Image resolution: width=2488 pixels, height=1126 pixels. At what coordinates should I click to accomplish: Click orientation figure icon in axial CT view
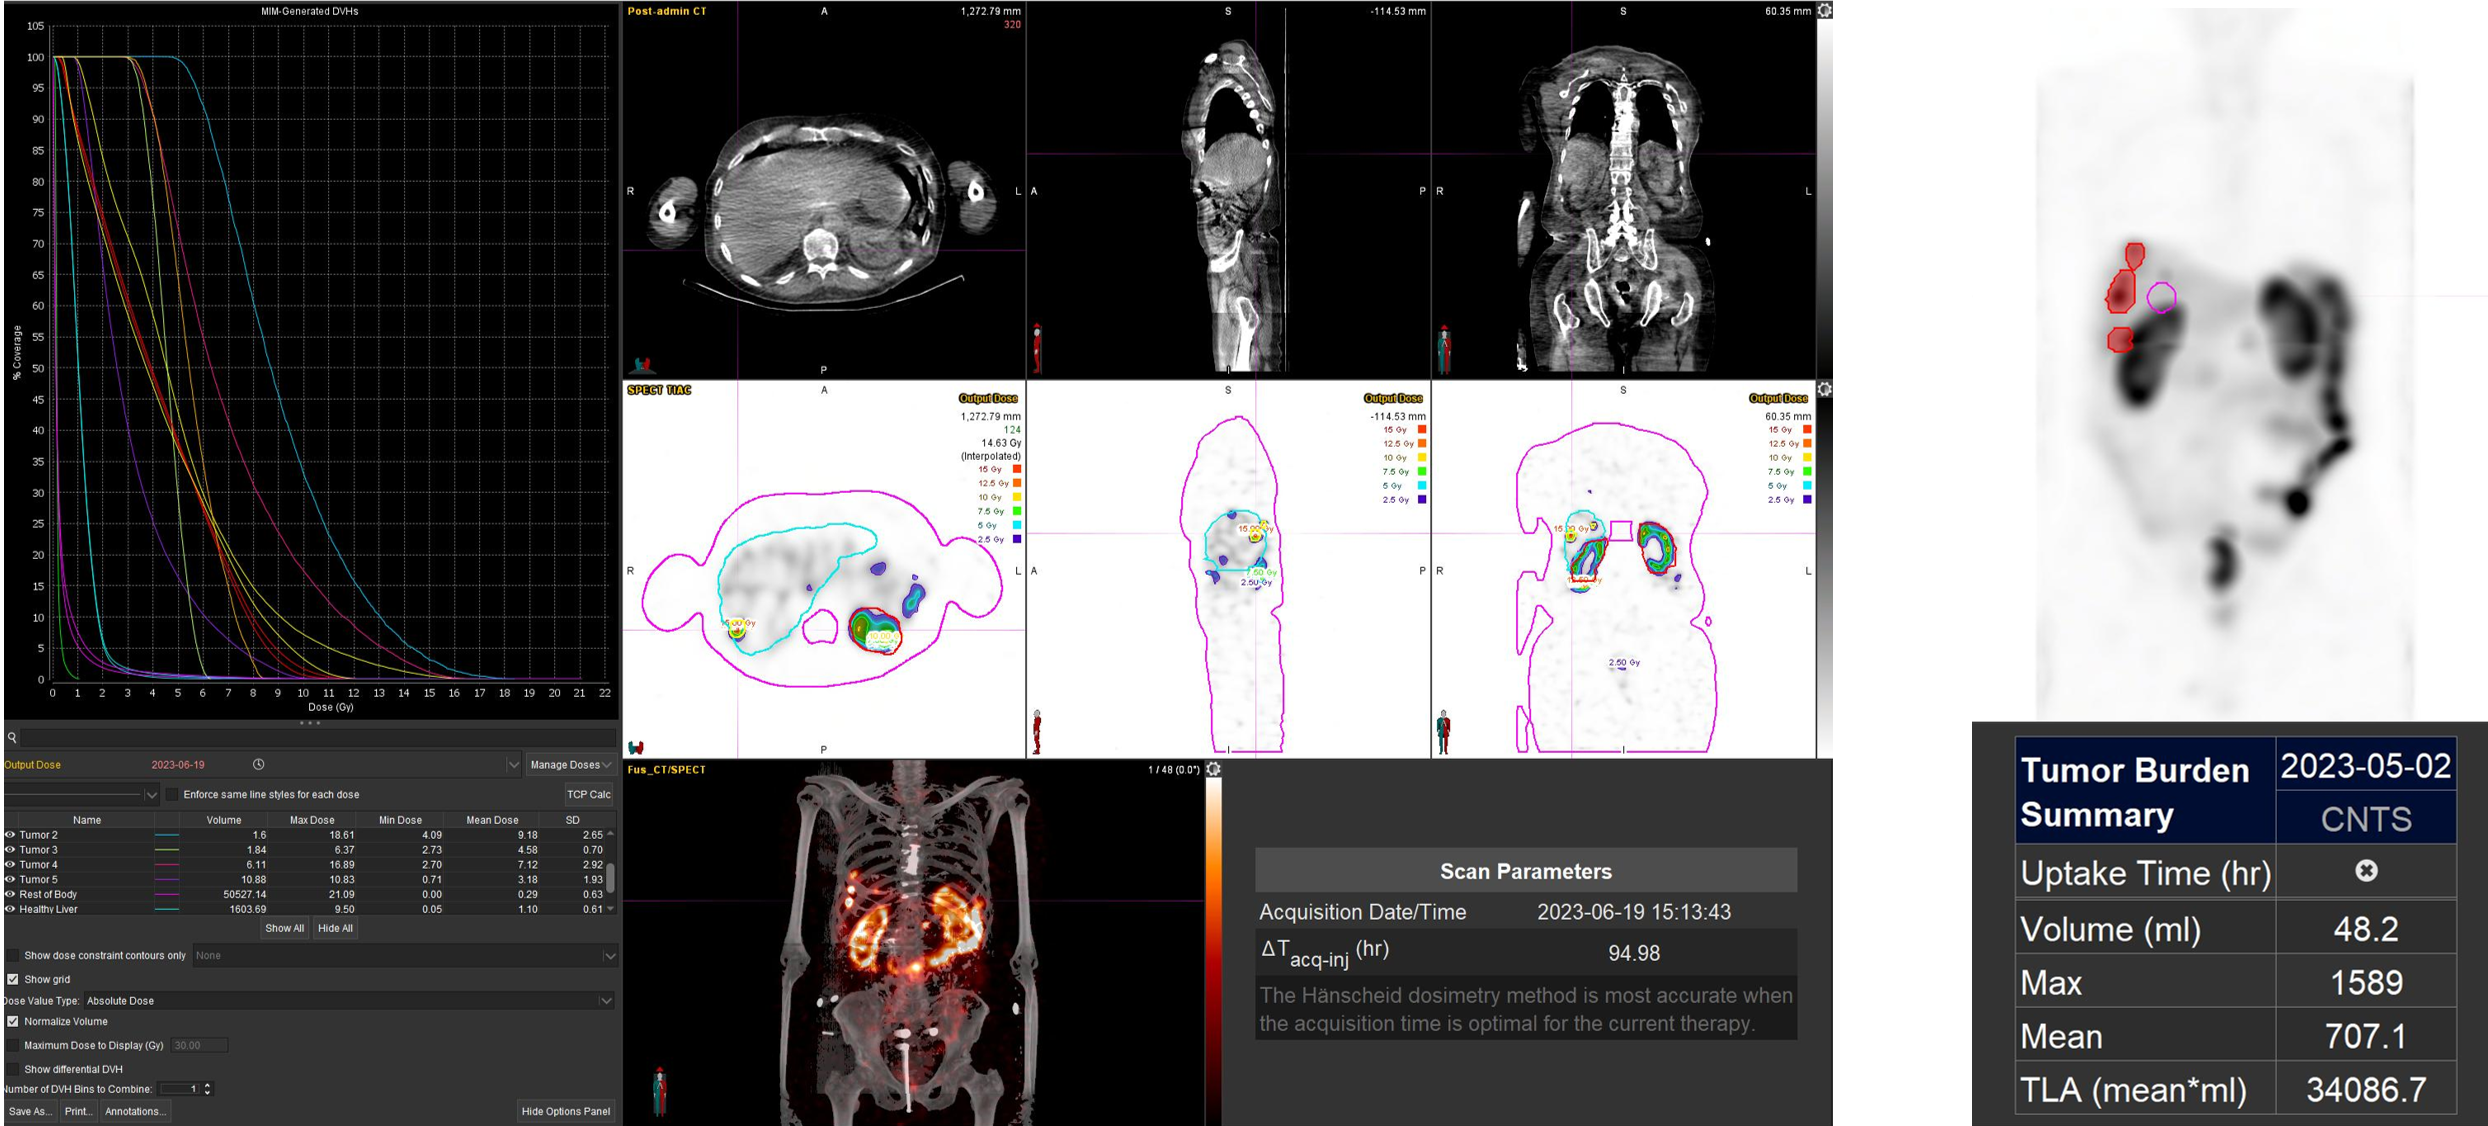642,365
